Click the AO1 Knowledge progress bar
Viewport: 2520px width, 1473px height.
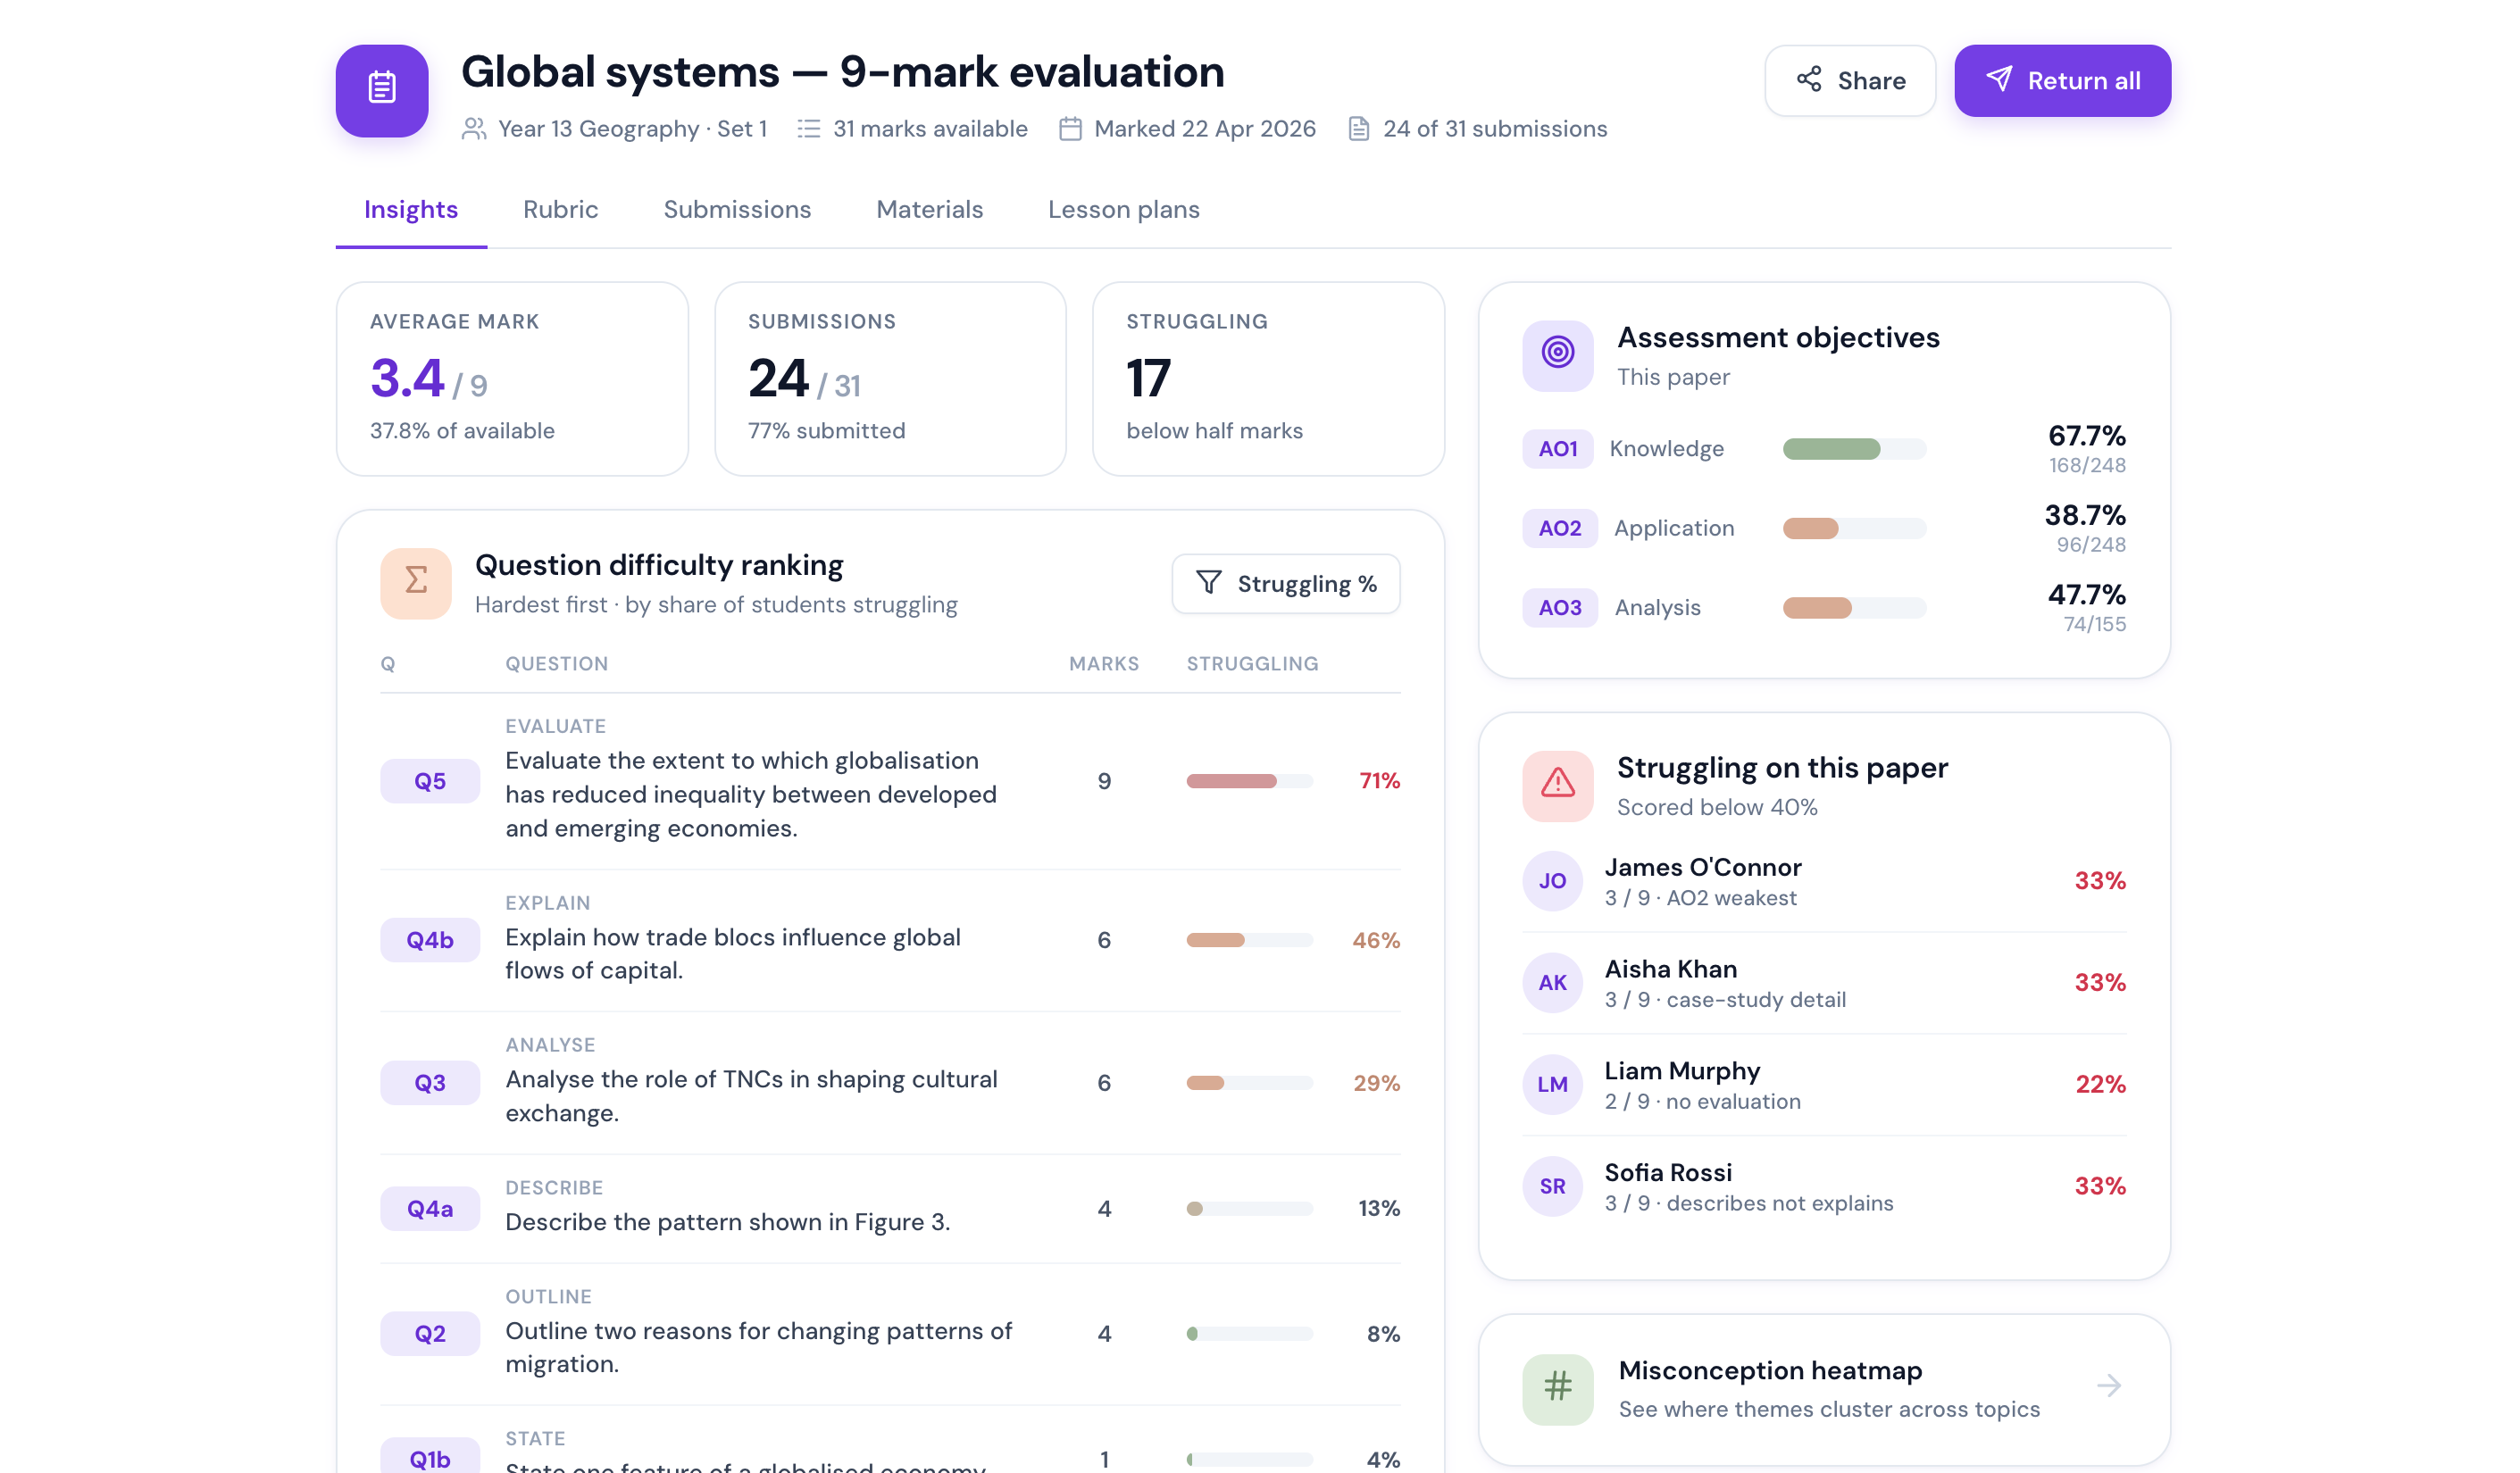(x=1855, y=449)
